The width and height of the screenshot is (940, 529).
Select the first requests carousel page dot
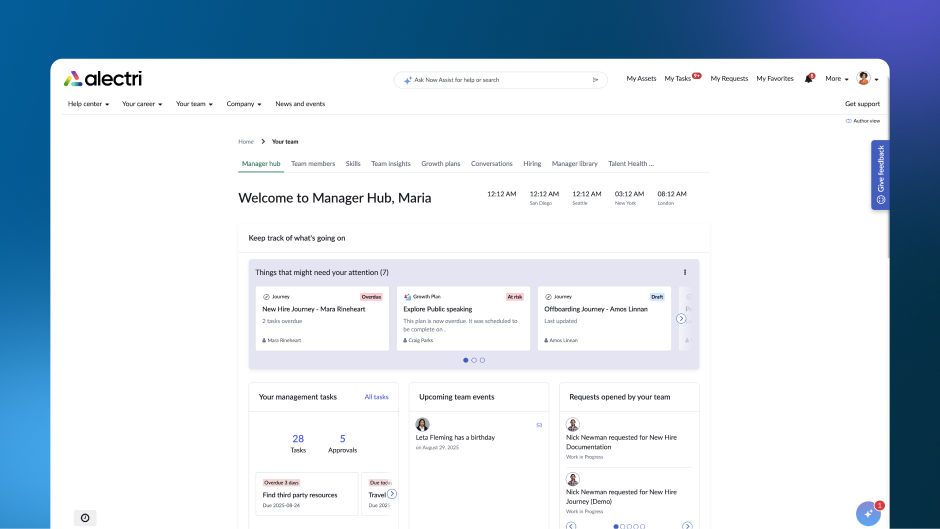(616, 527)
